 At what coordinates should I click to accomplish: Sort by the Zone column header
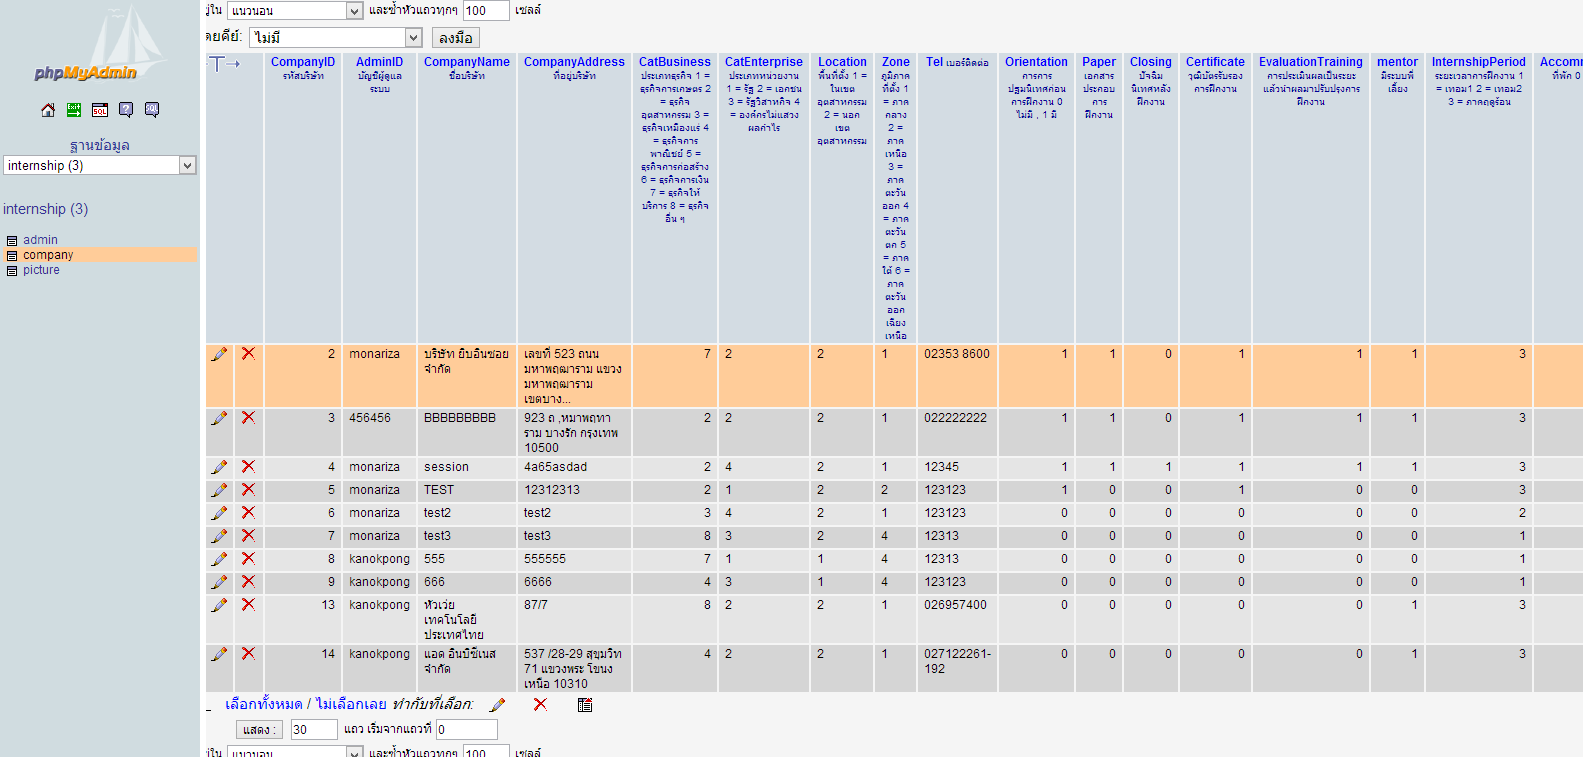896,62
